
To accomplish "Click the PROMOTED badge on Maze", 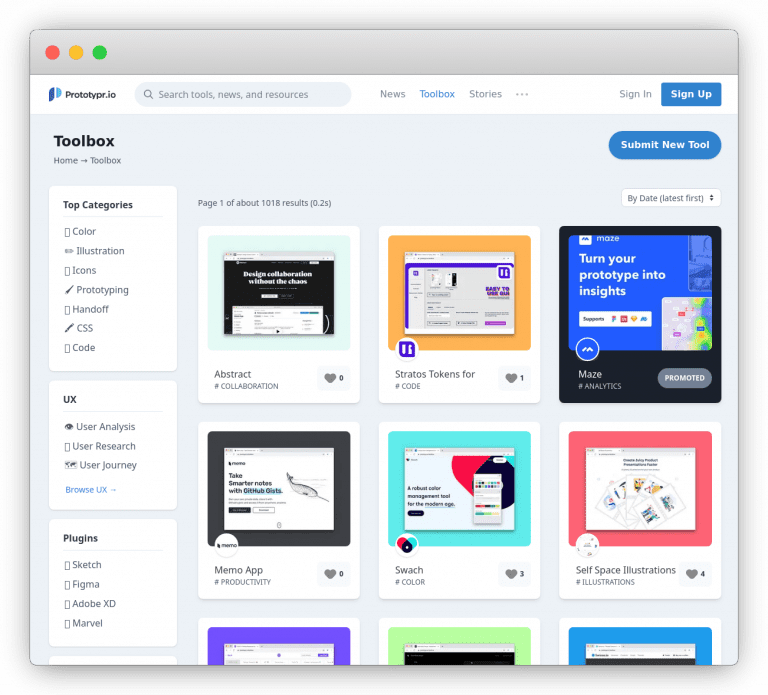I will [x=684, y=378].
